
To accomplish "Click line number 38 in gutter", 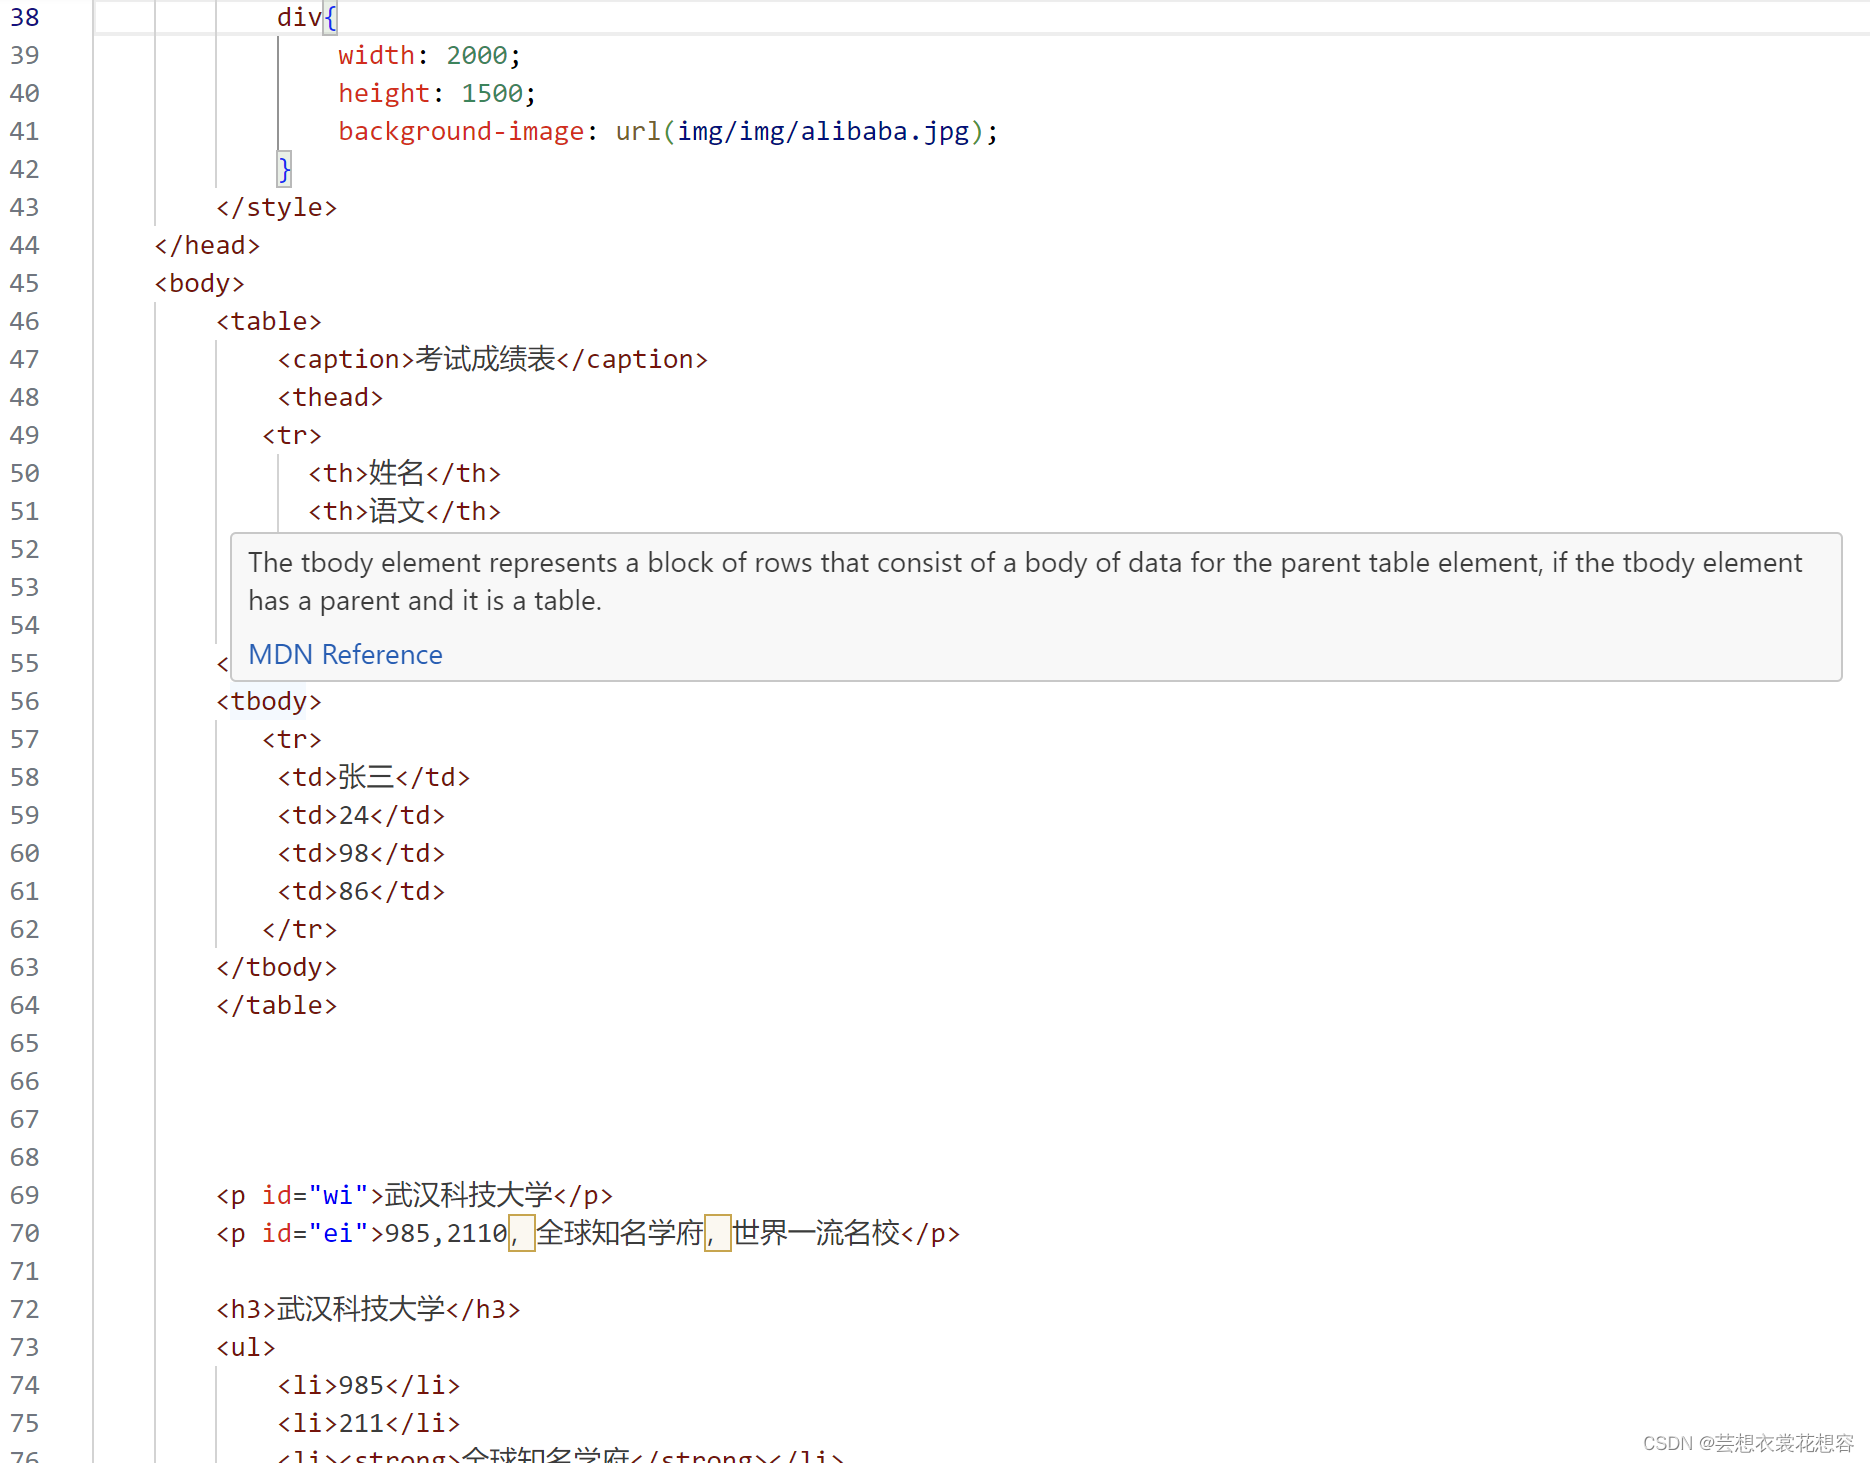I will [25, 17].
